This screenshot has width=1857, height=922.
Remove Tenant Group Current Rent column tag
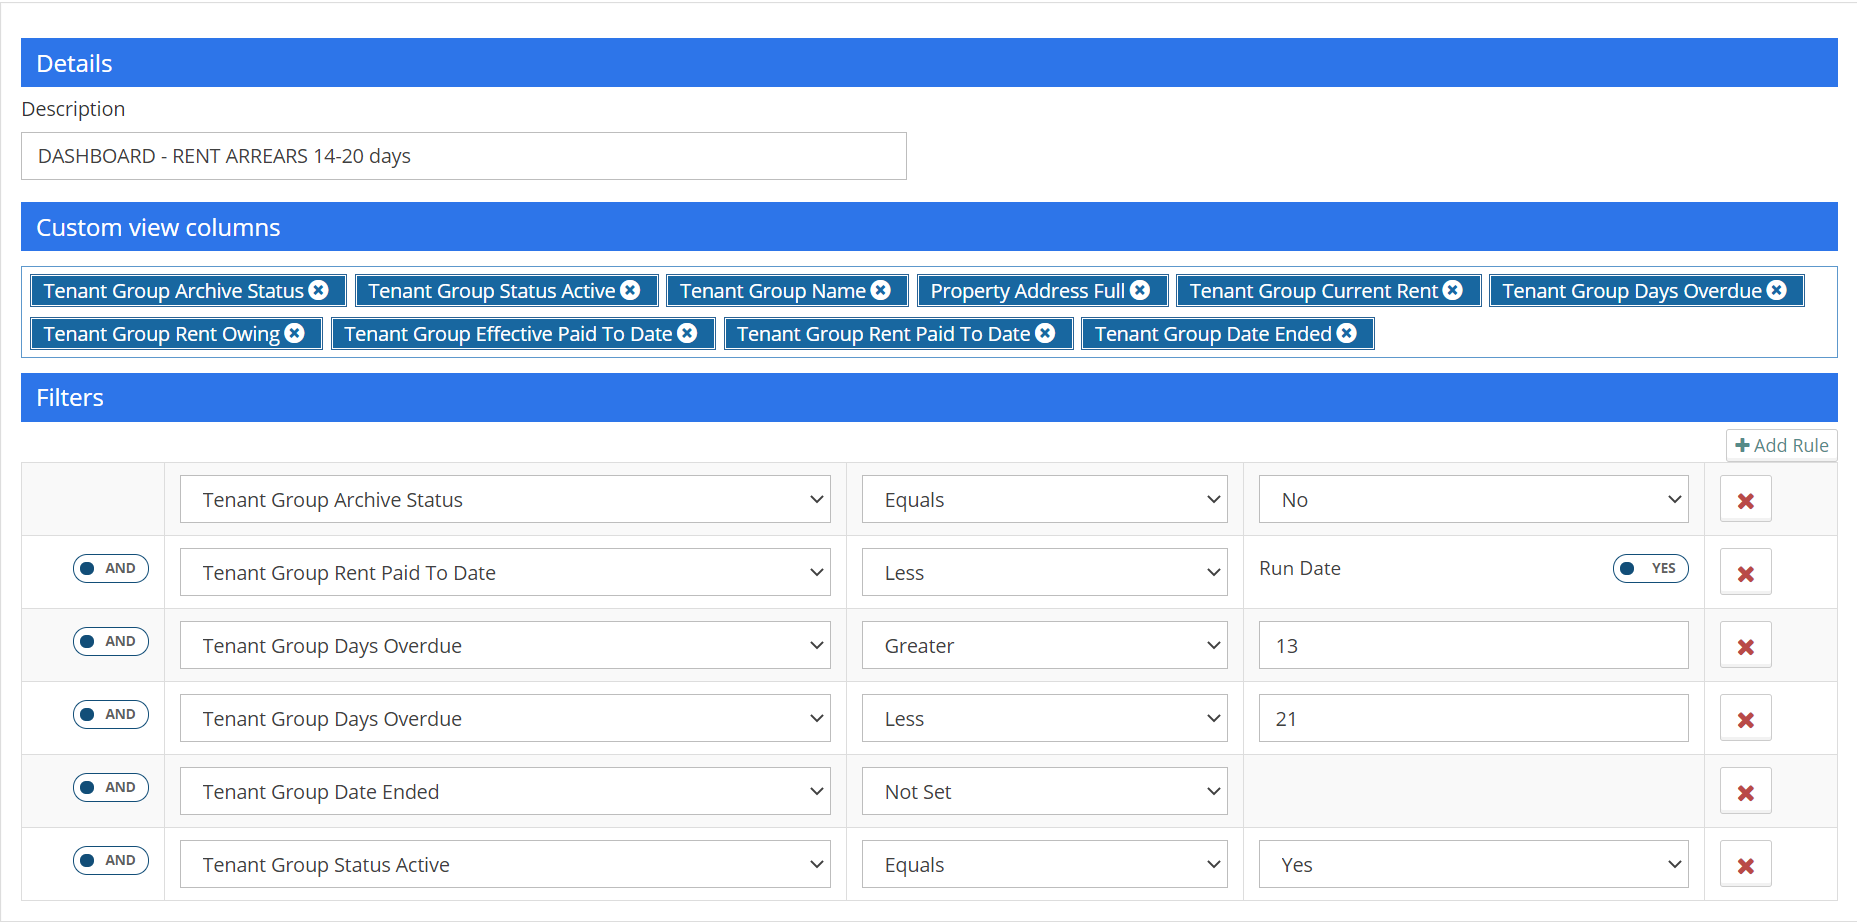[1453, 290]
